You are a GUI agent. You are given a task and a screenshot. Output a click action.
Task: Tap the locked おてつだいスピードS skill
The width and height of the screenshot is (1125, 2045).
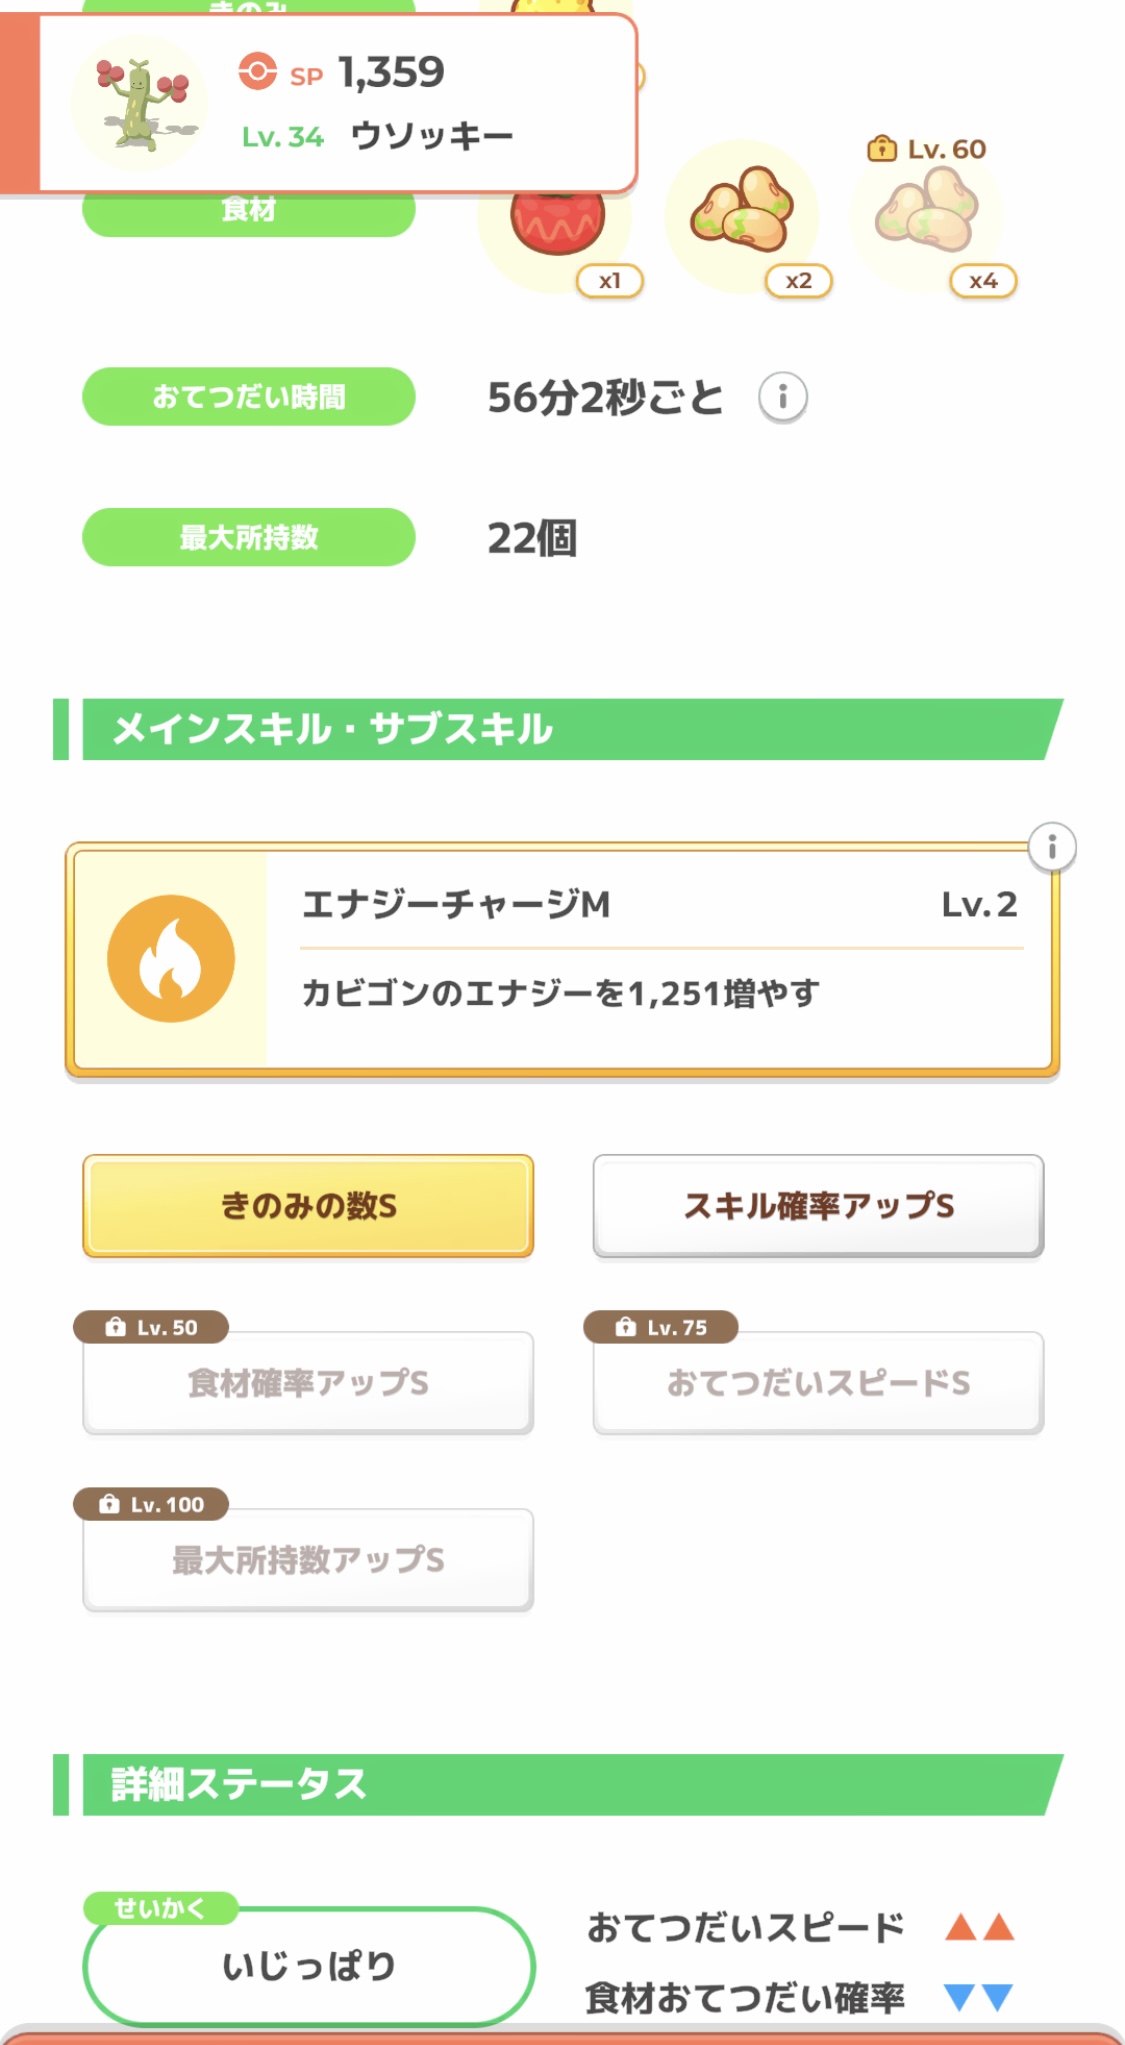818,1382
